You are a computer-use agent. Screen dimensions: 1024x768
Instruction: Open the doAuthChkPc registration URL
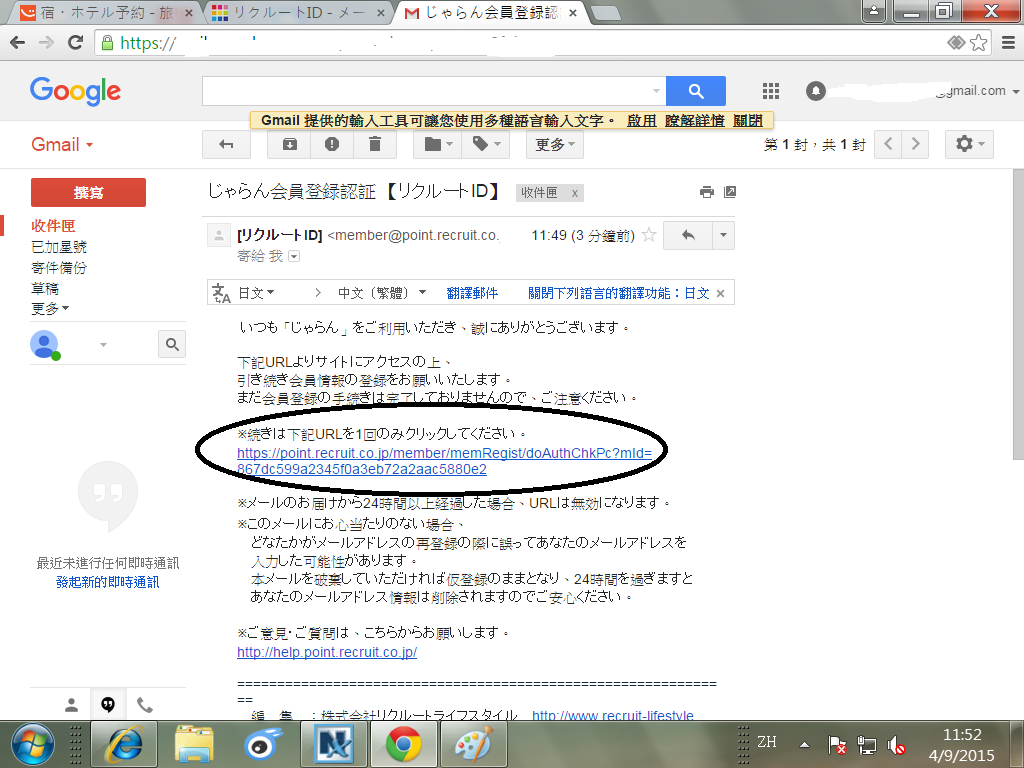coord(444,461)
